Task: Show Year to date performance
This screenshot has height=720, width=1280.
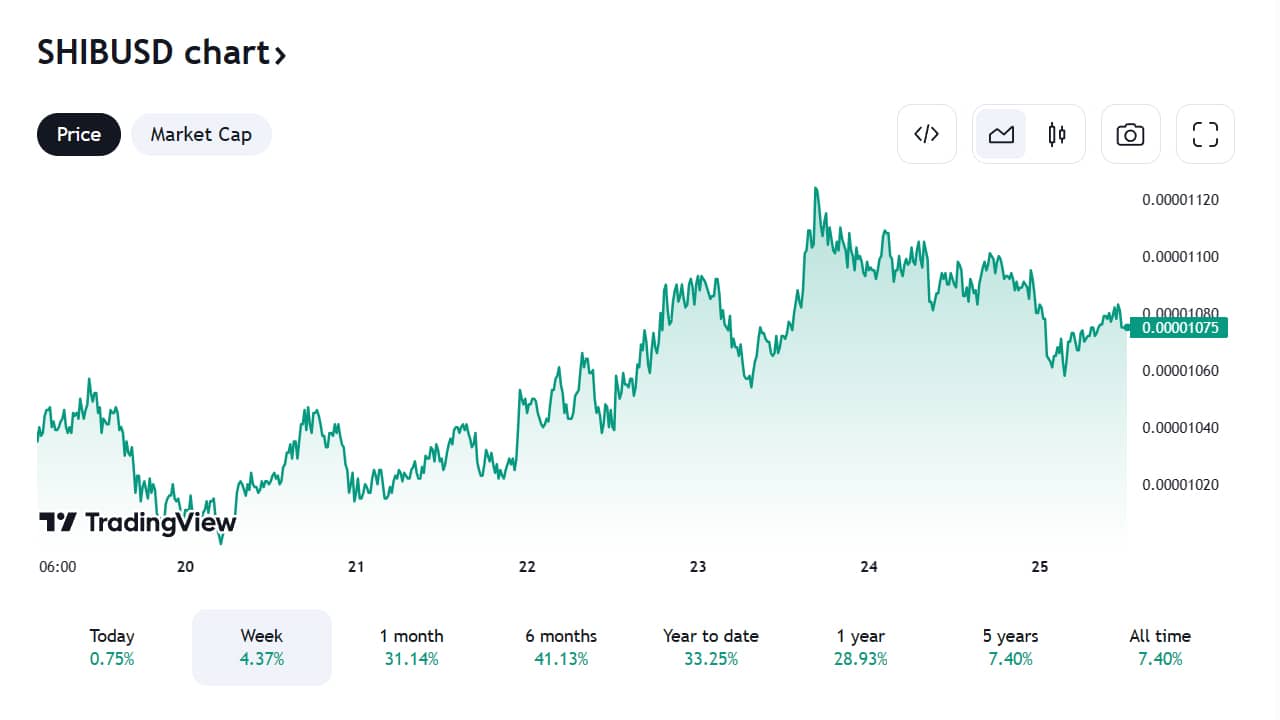Action: tap(711, 647)
